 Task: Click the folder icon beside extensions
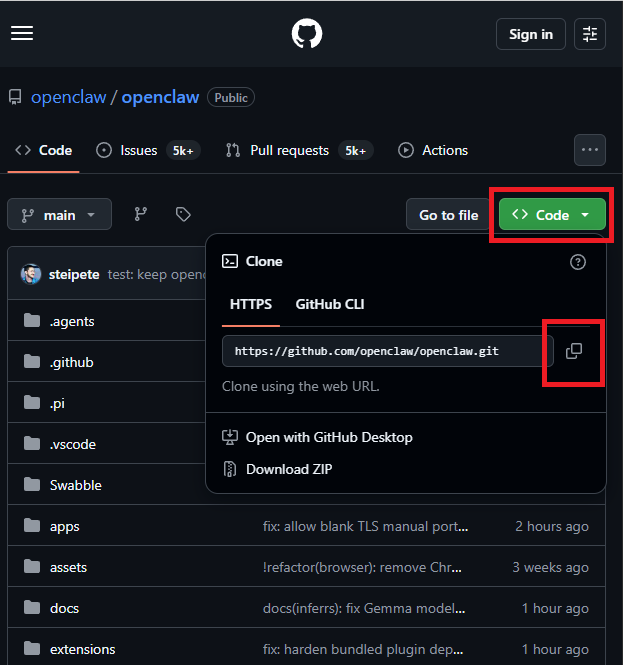(x=32, y=648)
